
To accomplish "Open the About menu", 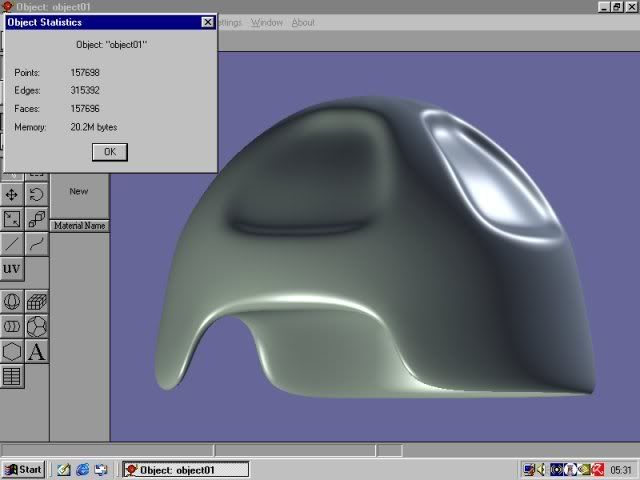I will click(303, 22).
